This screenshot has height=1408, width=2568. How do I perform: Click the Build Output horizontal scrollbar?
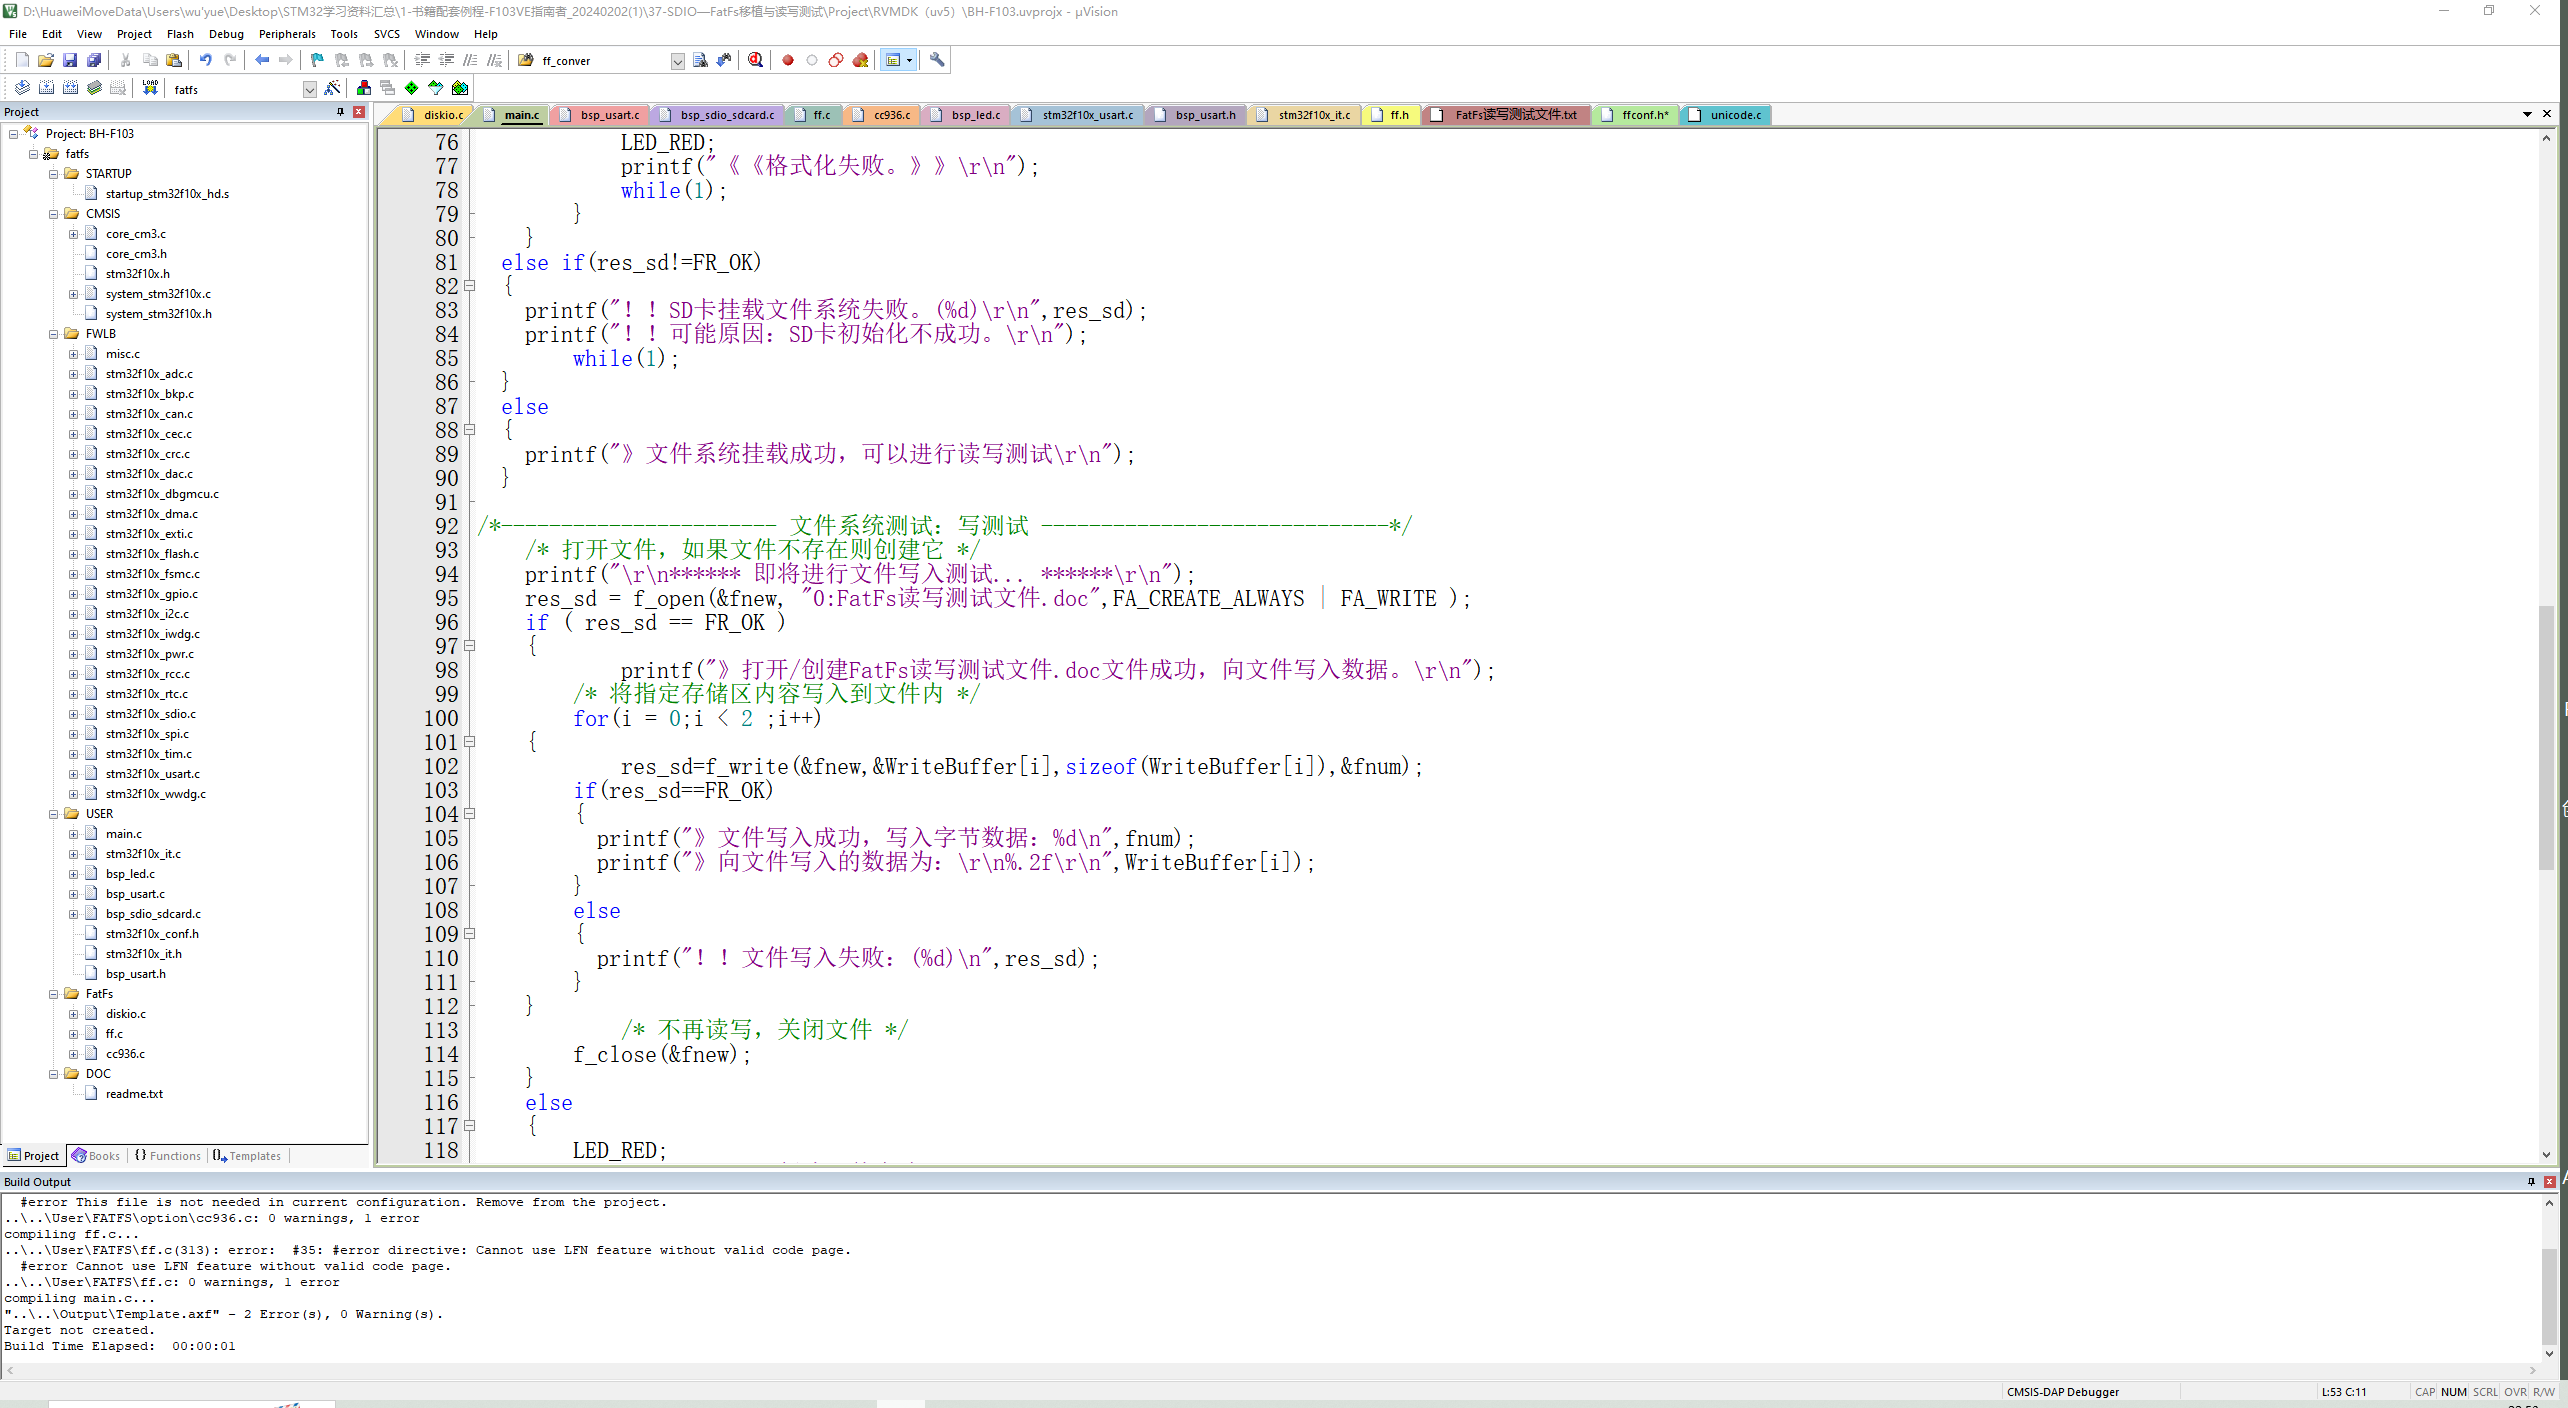pyautogui.click(x=1270, y=1371)
